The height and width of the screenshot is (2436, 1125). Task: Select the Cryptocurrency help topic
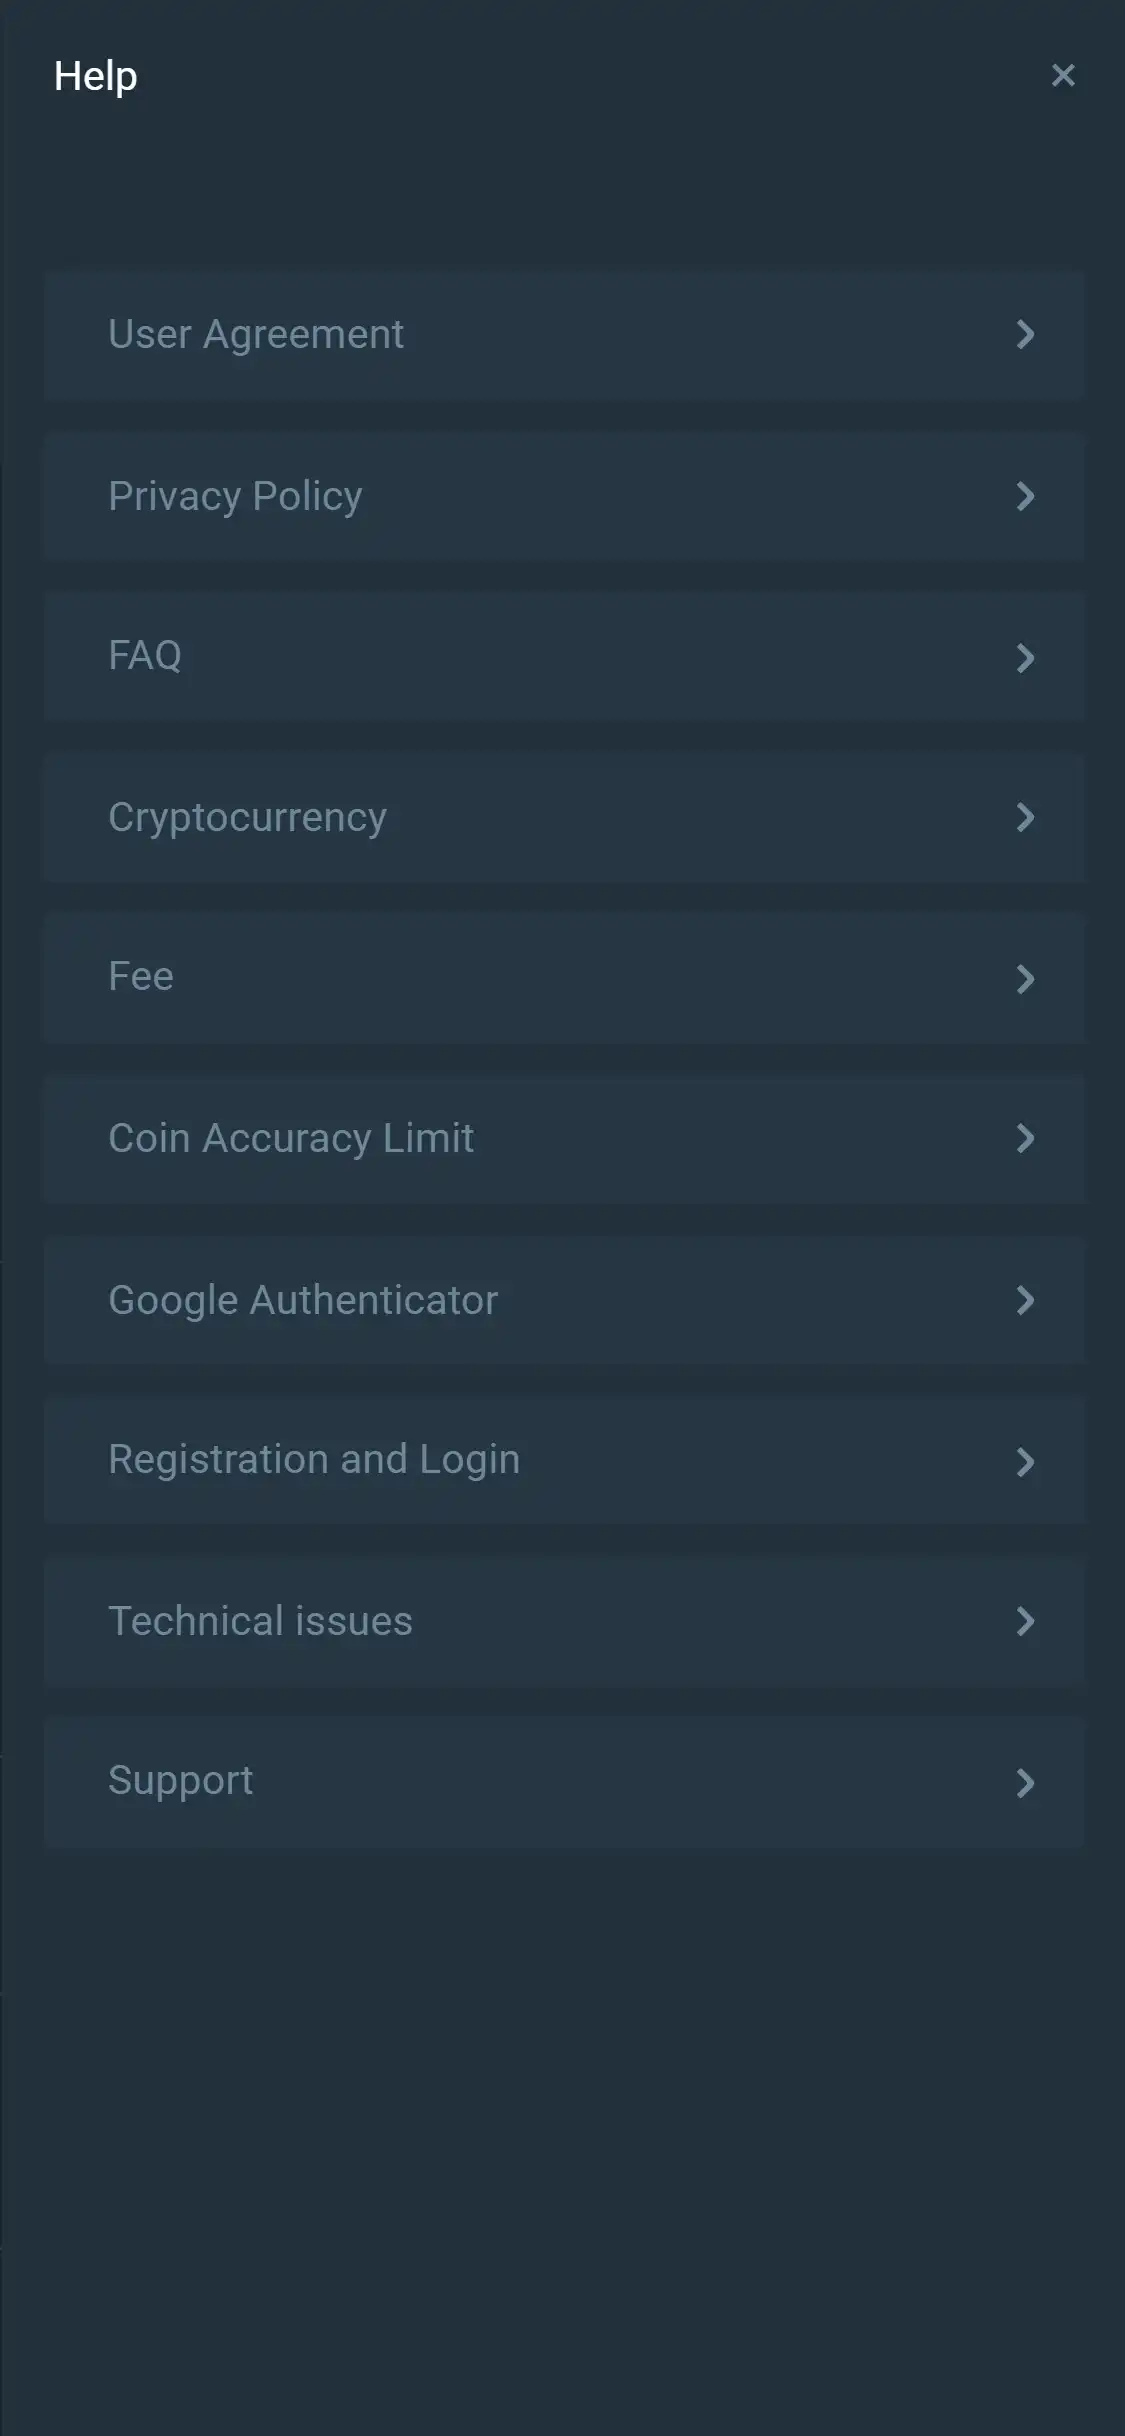click(247, 818)
